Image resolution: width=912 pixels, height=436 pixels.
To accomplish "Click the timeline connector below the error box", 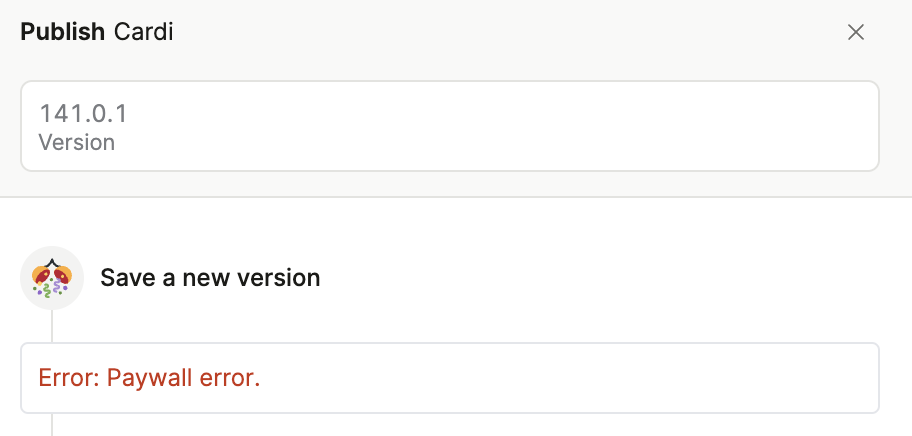I will pyautogui.click(x=51, y=425).
